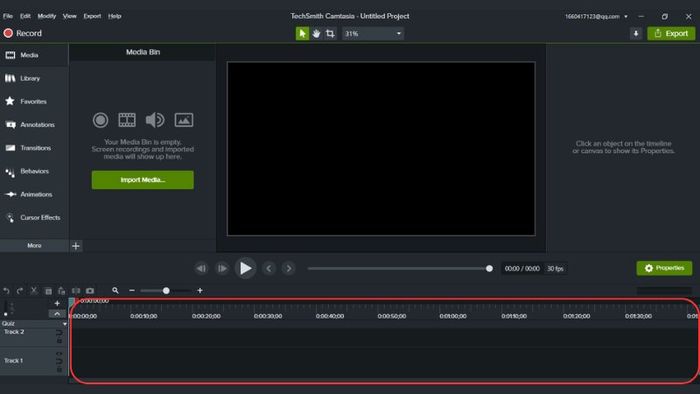The height and width of the screenshot is (394, 700).
Task: Open the account email dropdown
Action: (x=596, y=17)
